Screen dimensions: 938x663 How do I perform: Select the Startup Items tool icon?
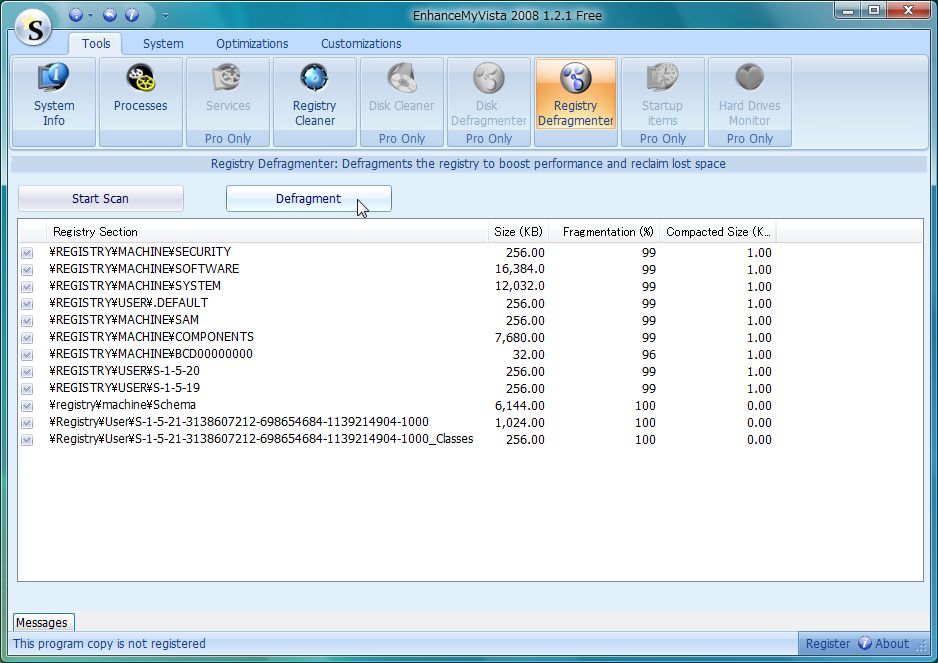pos(662,79)
